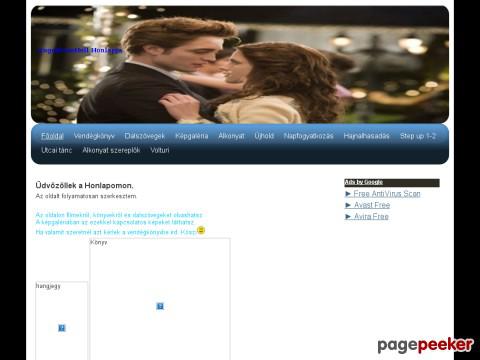The image size is (480, 360).
Task: Click the yellow smiley emoticon
Action: coord(201,230)
